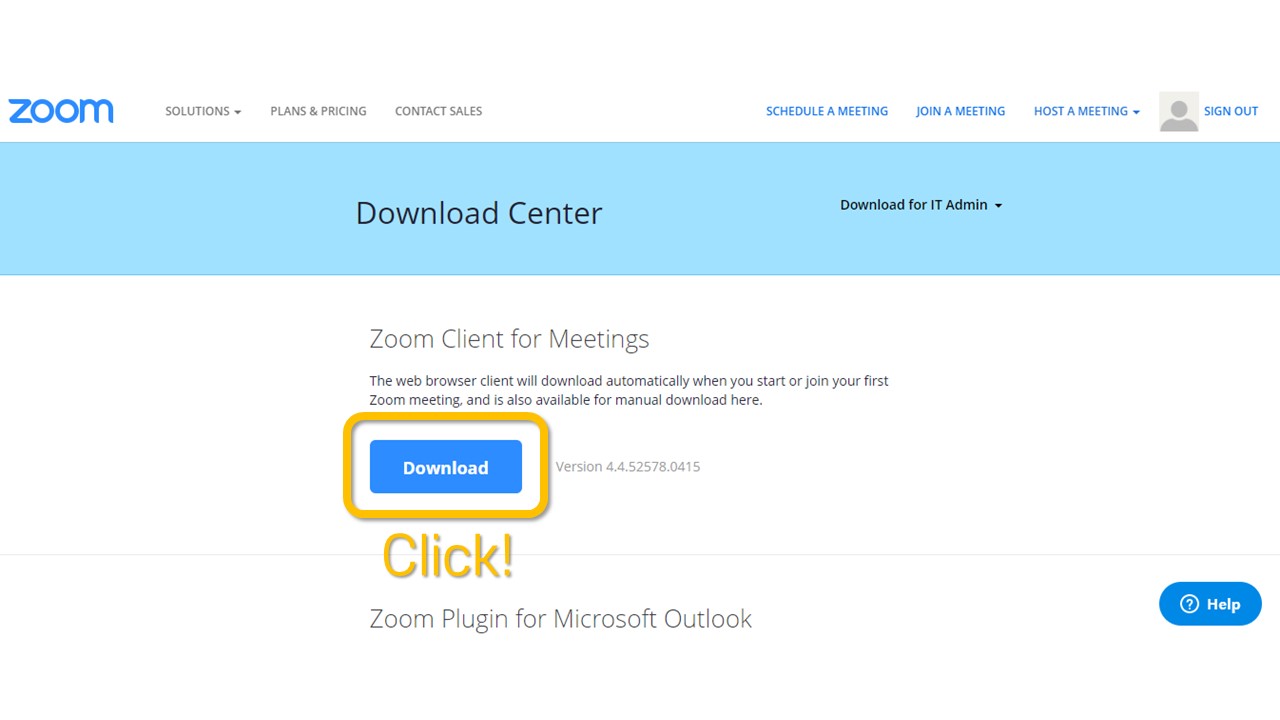Expand Host a Meeting dropdown
This screenshot has width=1280, height=720.
click(x=1086, y=111)
